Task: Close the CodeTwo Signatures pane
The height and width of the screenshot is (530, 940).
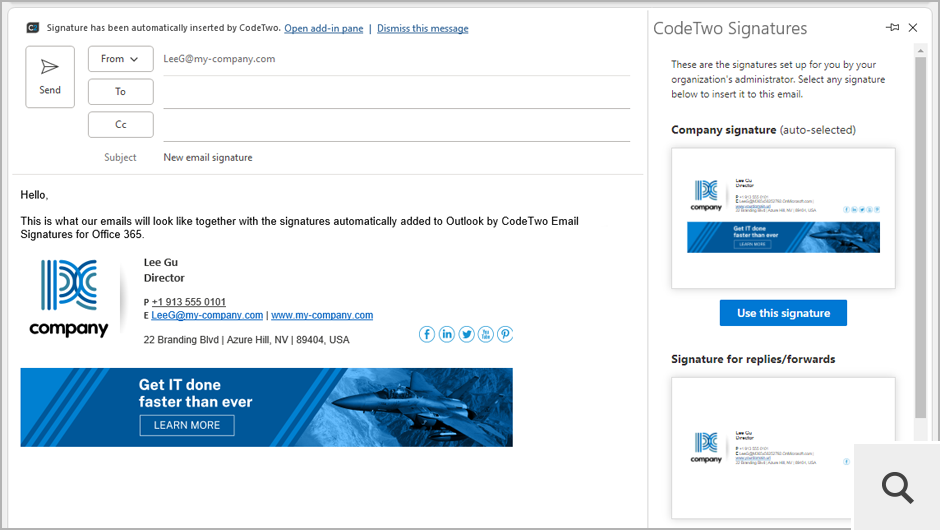Action: (x=913, y=28)
